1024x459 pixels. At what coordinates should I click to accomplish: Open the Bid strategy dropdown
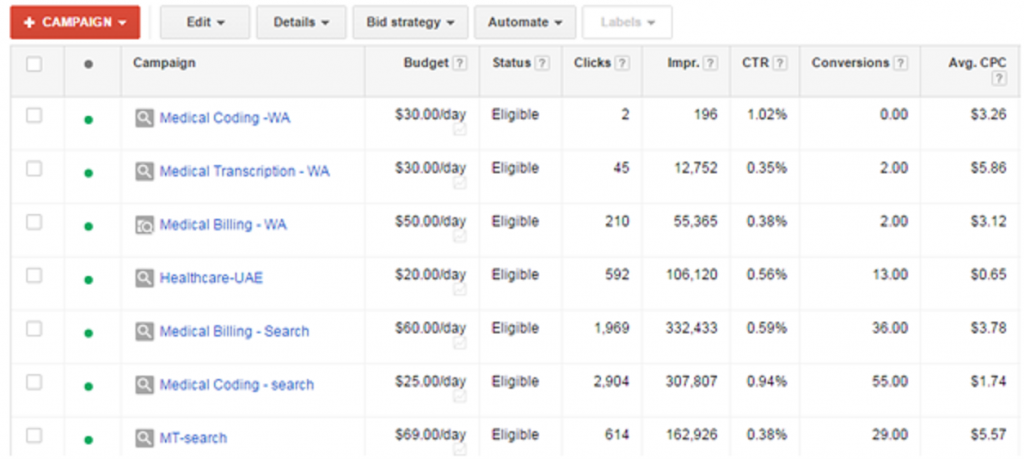[x=410, y=22]
